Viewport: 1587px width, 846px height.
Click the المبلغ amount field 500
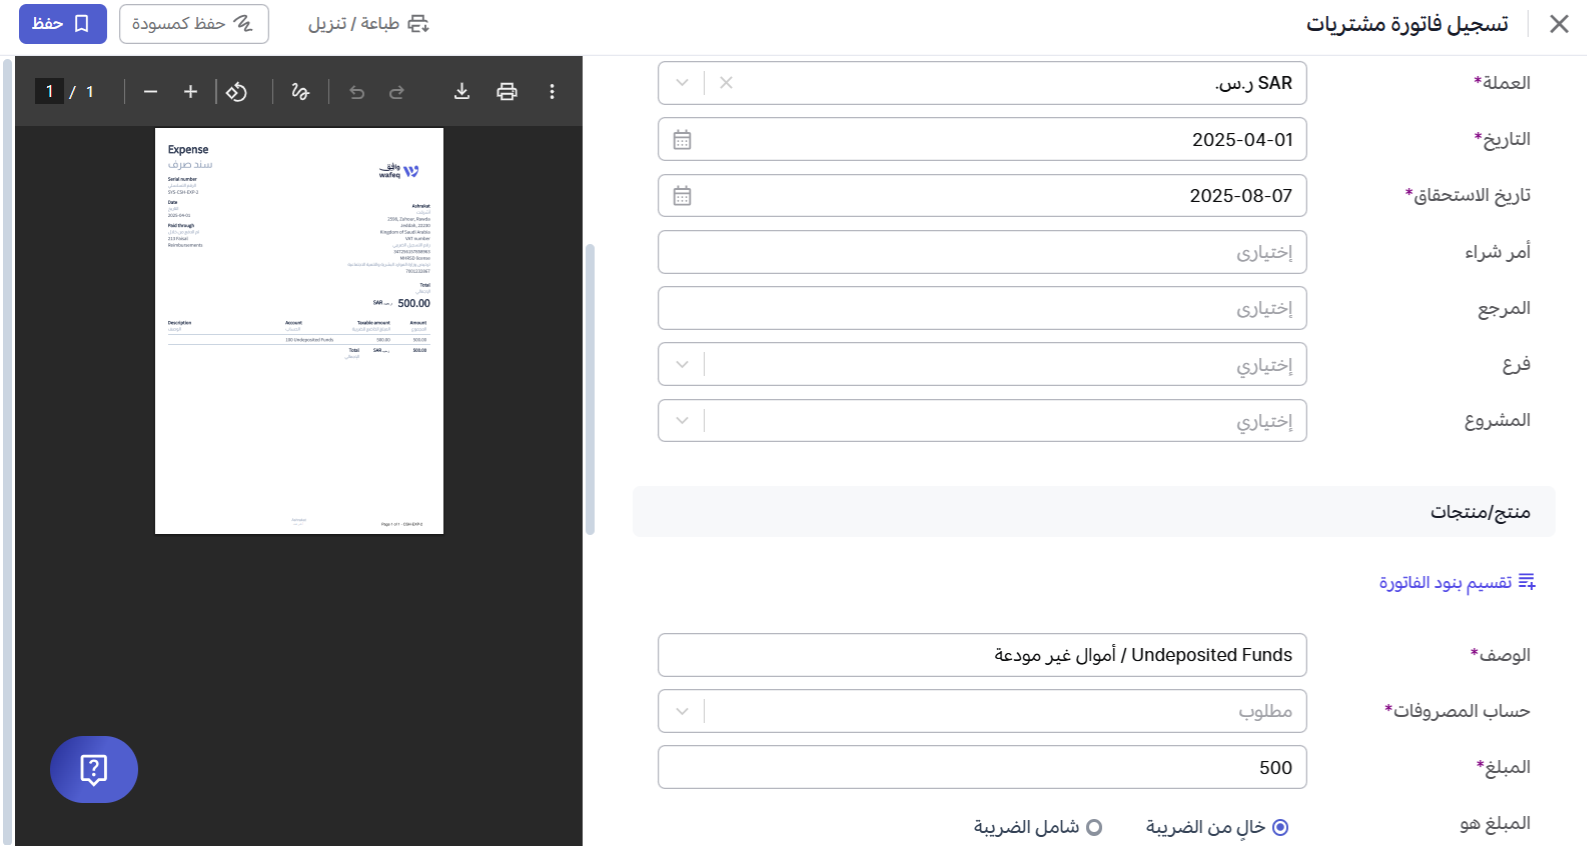point(982,767)
